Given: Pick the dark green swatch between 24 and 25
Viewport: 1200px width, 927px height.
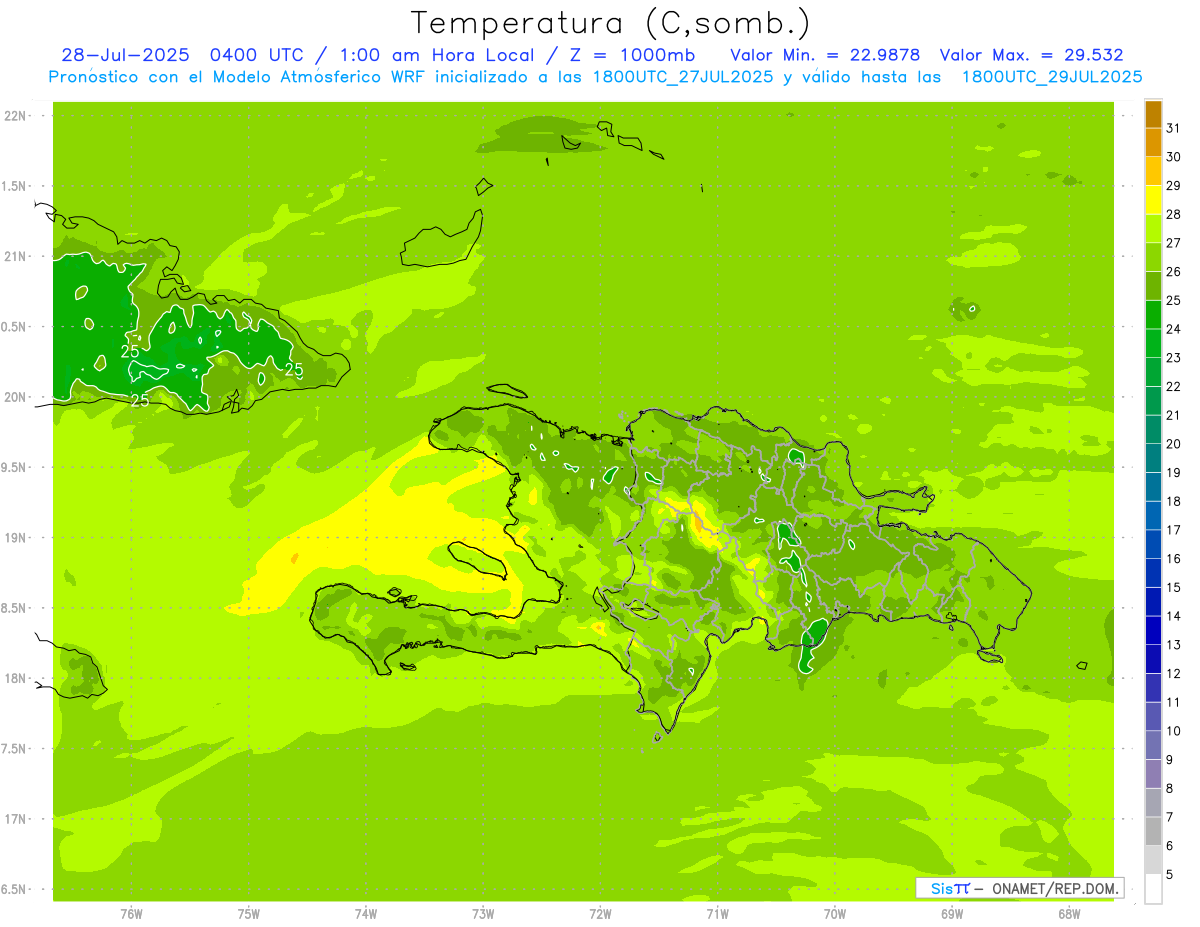Looking at the screenshot, I should [1153, 314].
